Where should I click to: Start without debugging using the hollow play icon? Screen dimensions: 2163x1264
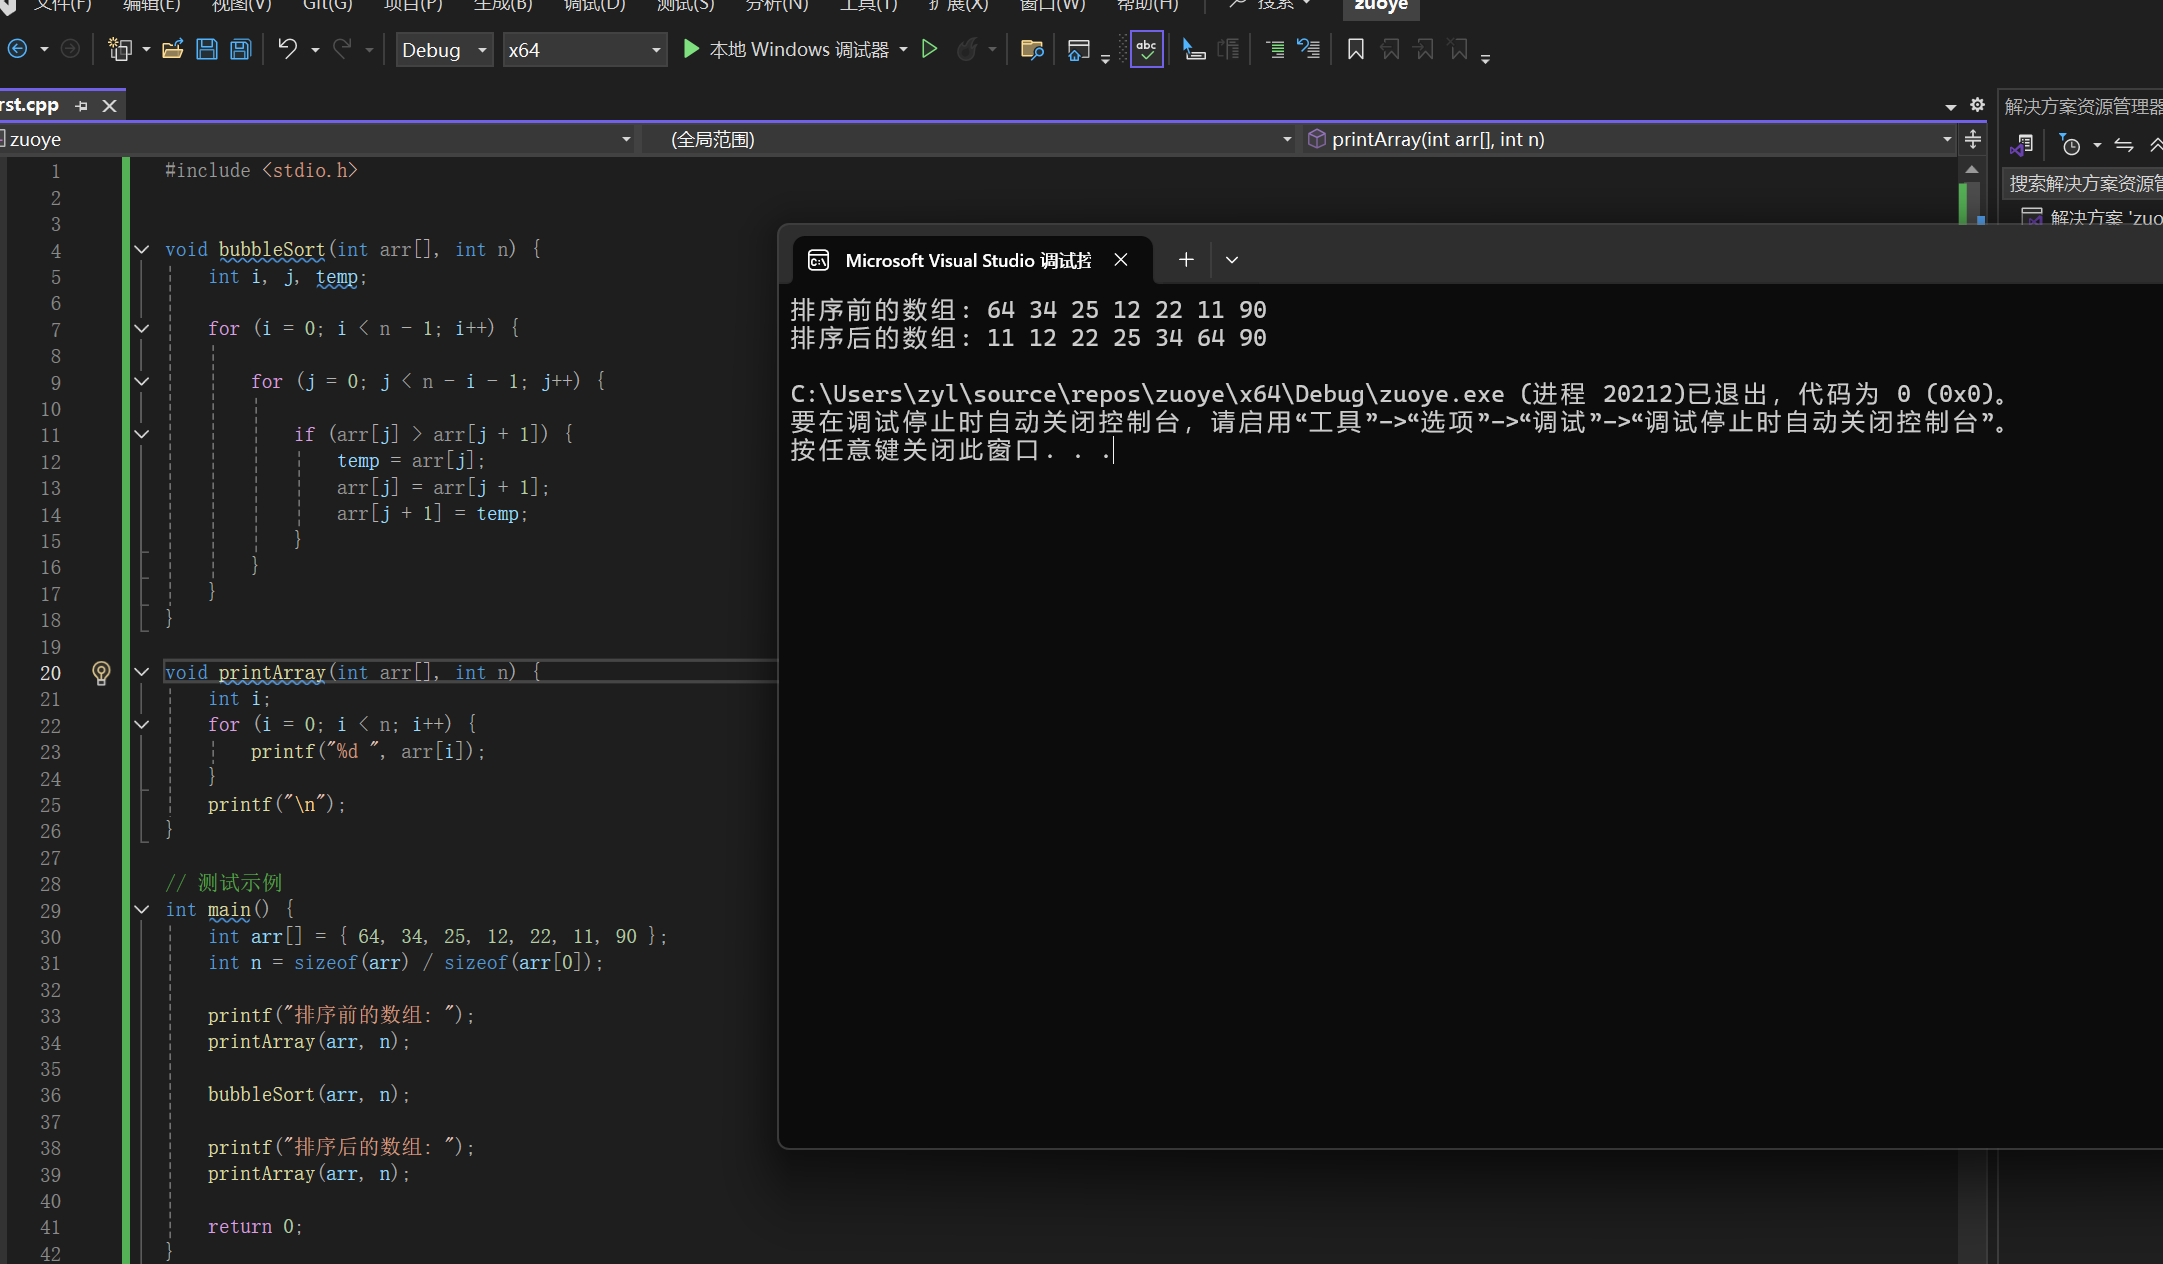coord(929,49)
